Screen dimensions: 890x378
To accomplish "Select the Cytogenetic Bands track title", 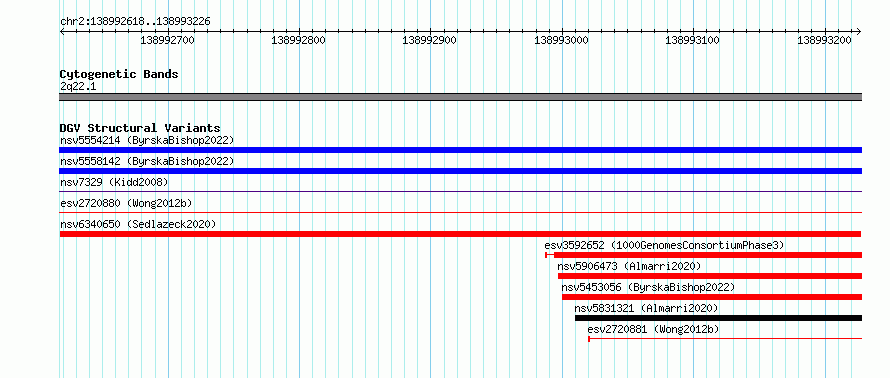I will (119, 74).
